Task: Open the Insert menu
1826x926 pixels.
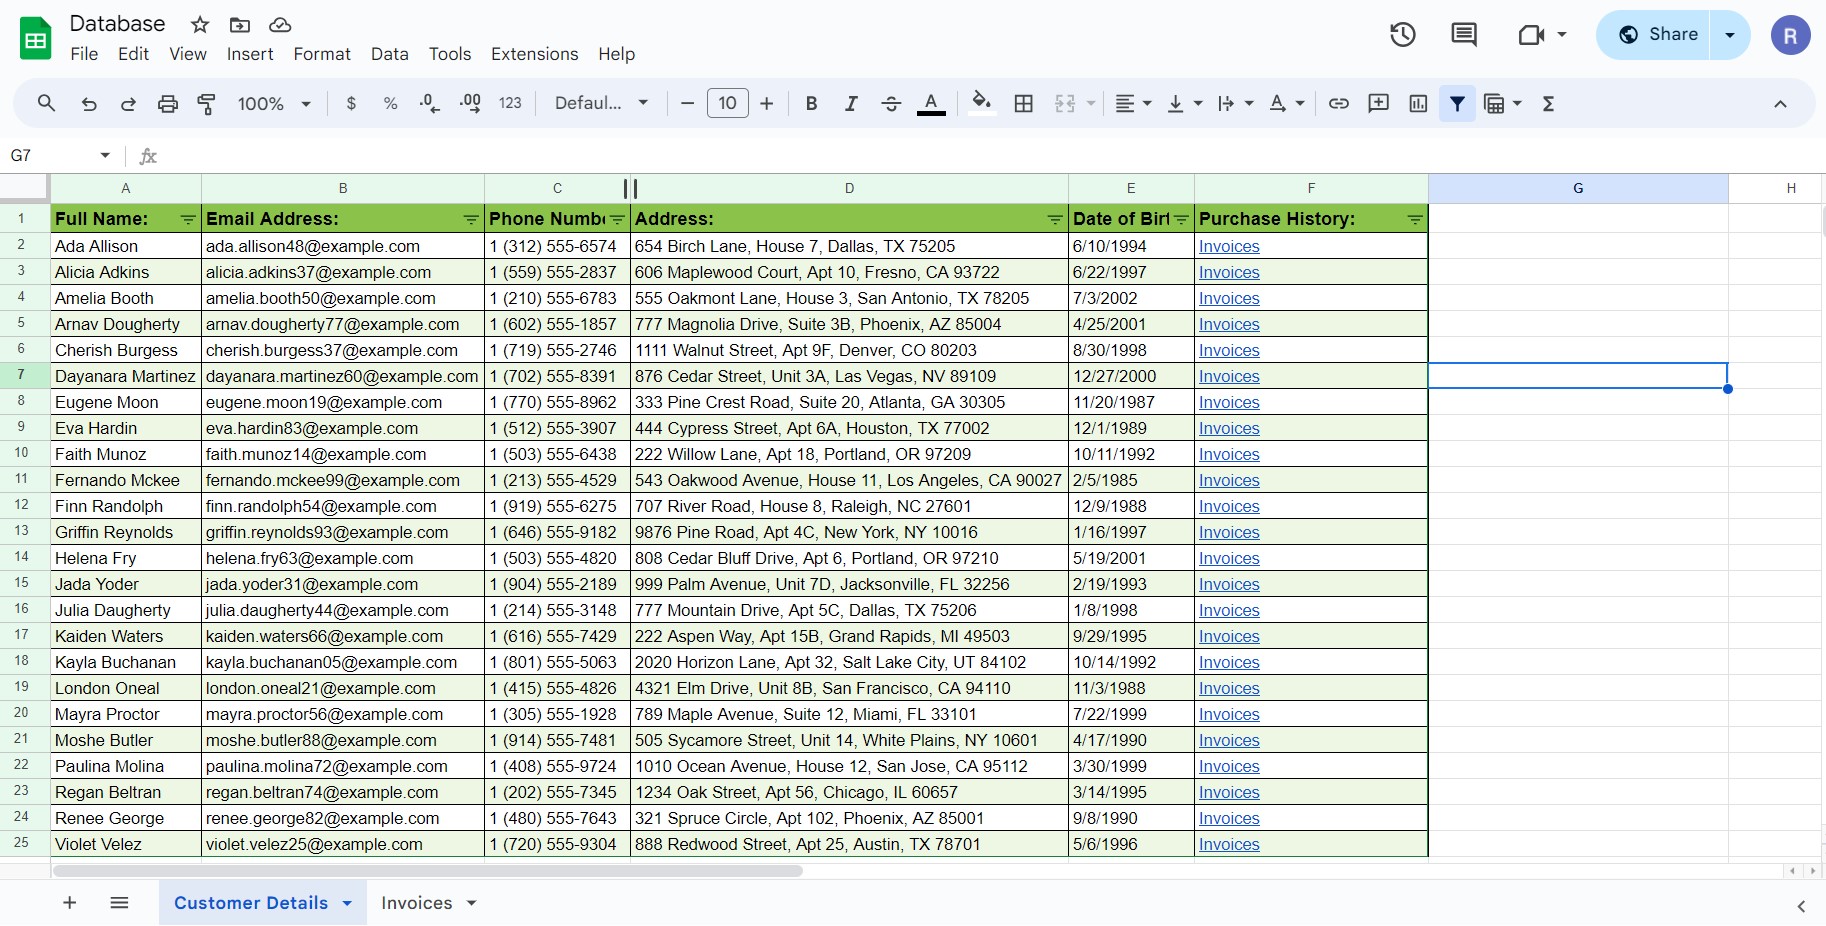Action: (250, 54)
